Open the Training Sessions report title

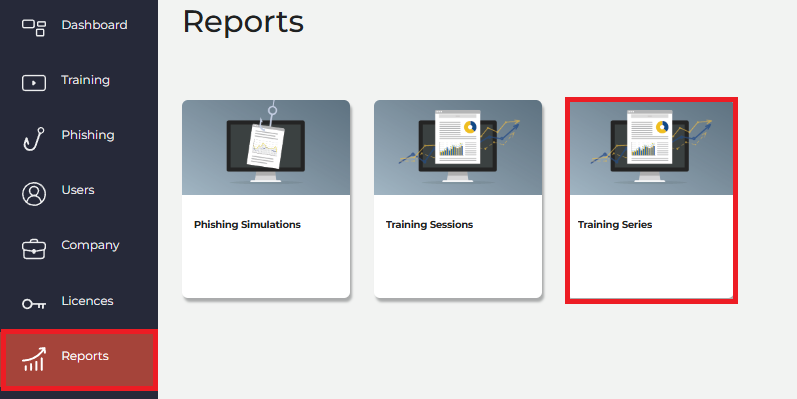(x=430, y=225)
